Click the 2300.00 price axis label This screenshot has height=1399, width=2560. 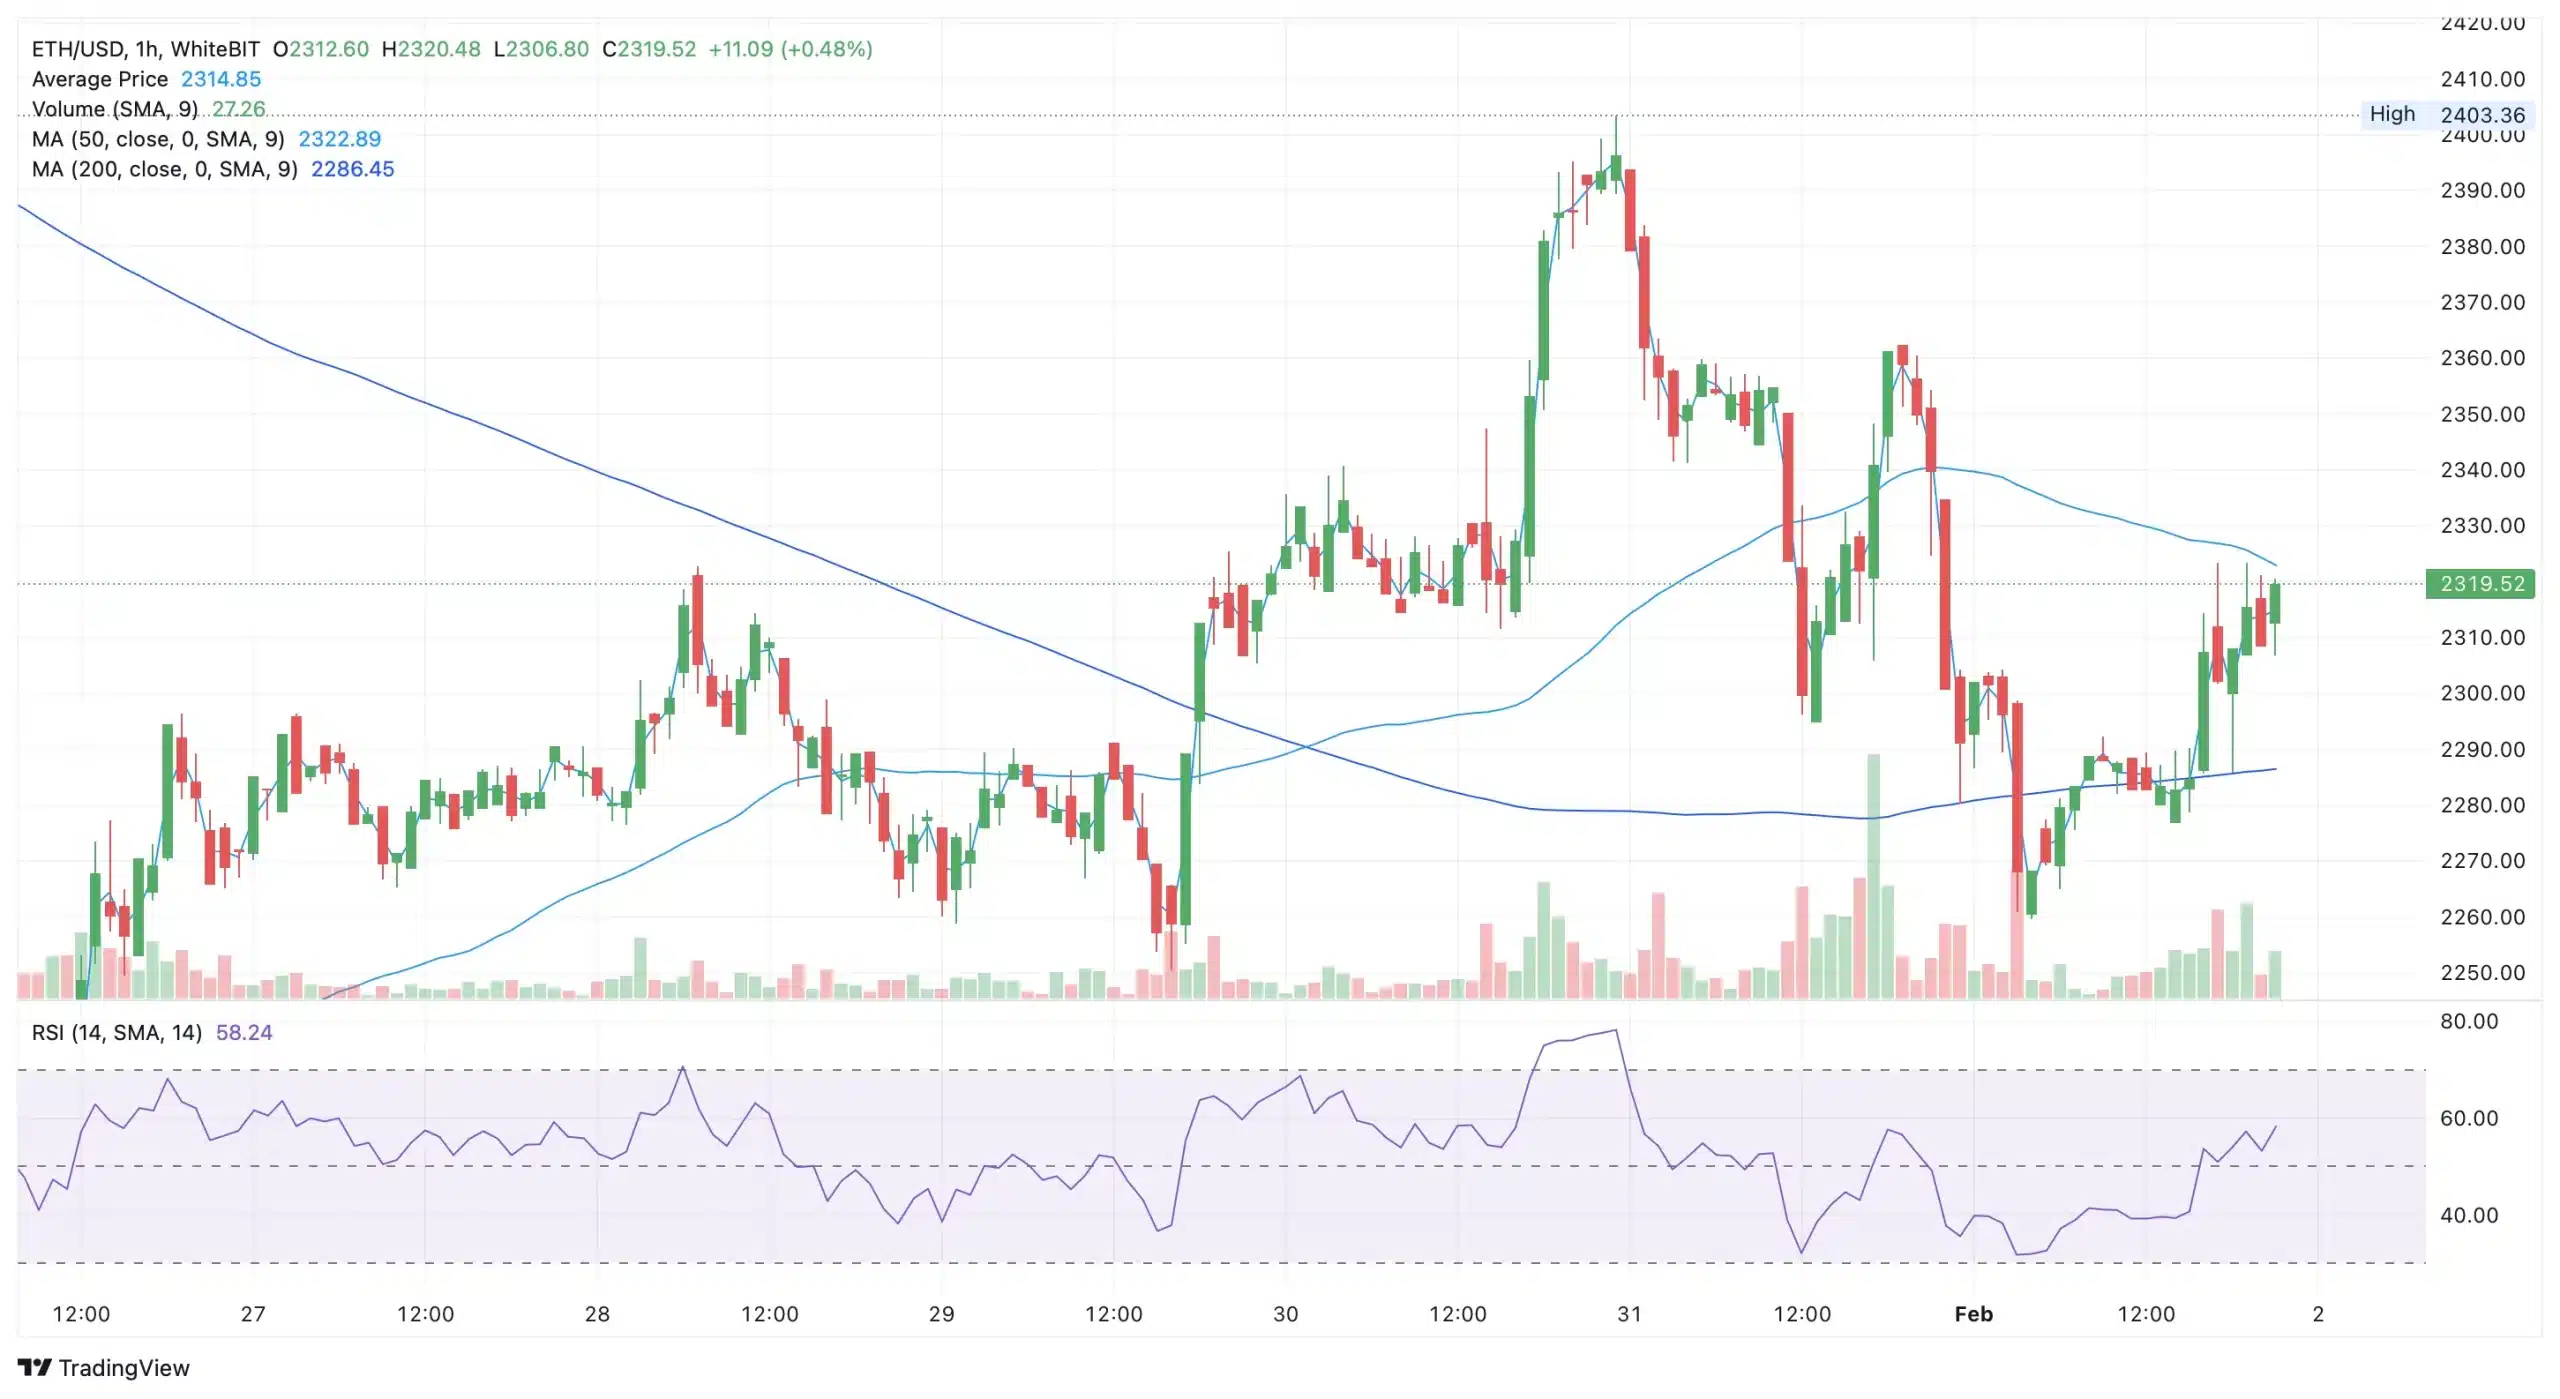[x=2483, y=693]
